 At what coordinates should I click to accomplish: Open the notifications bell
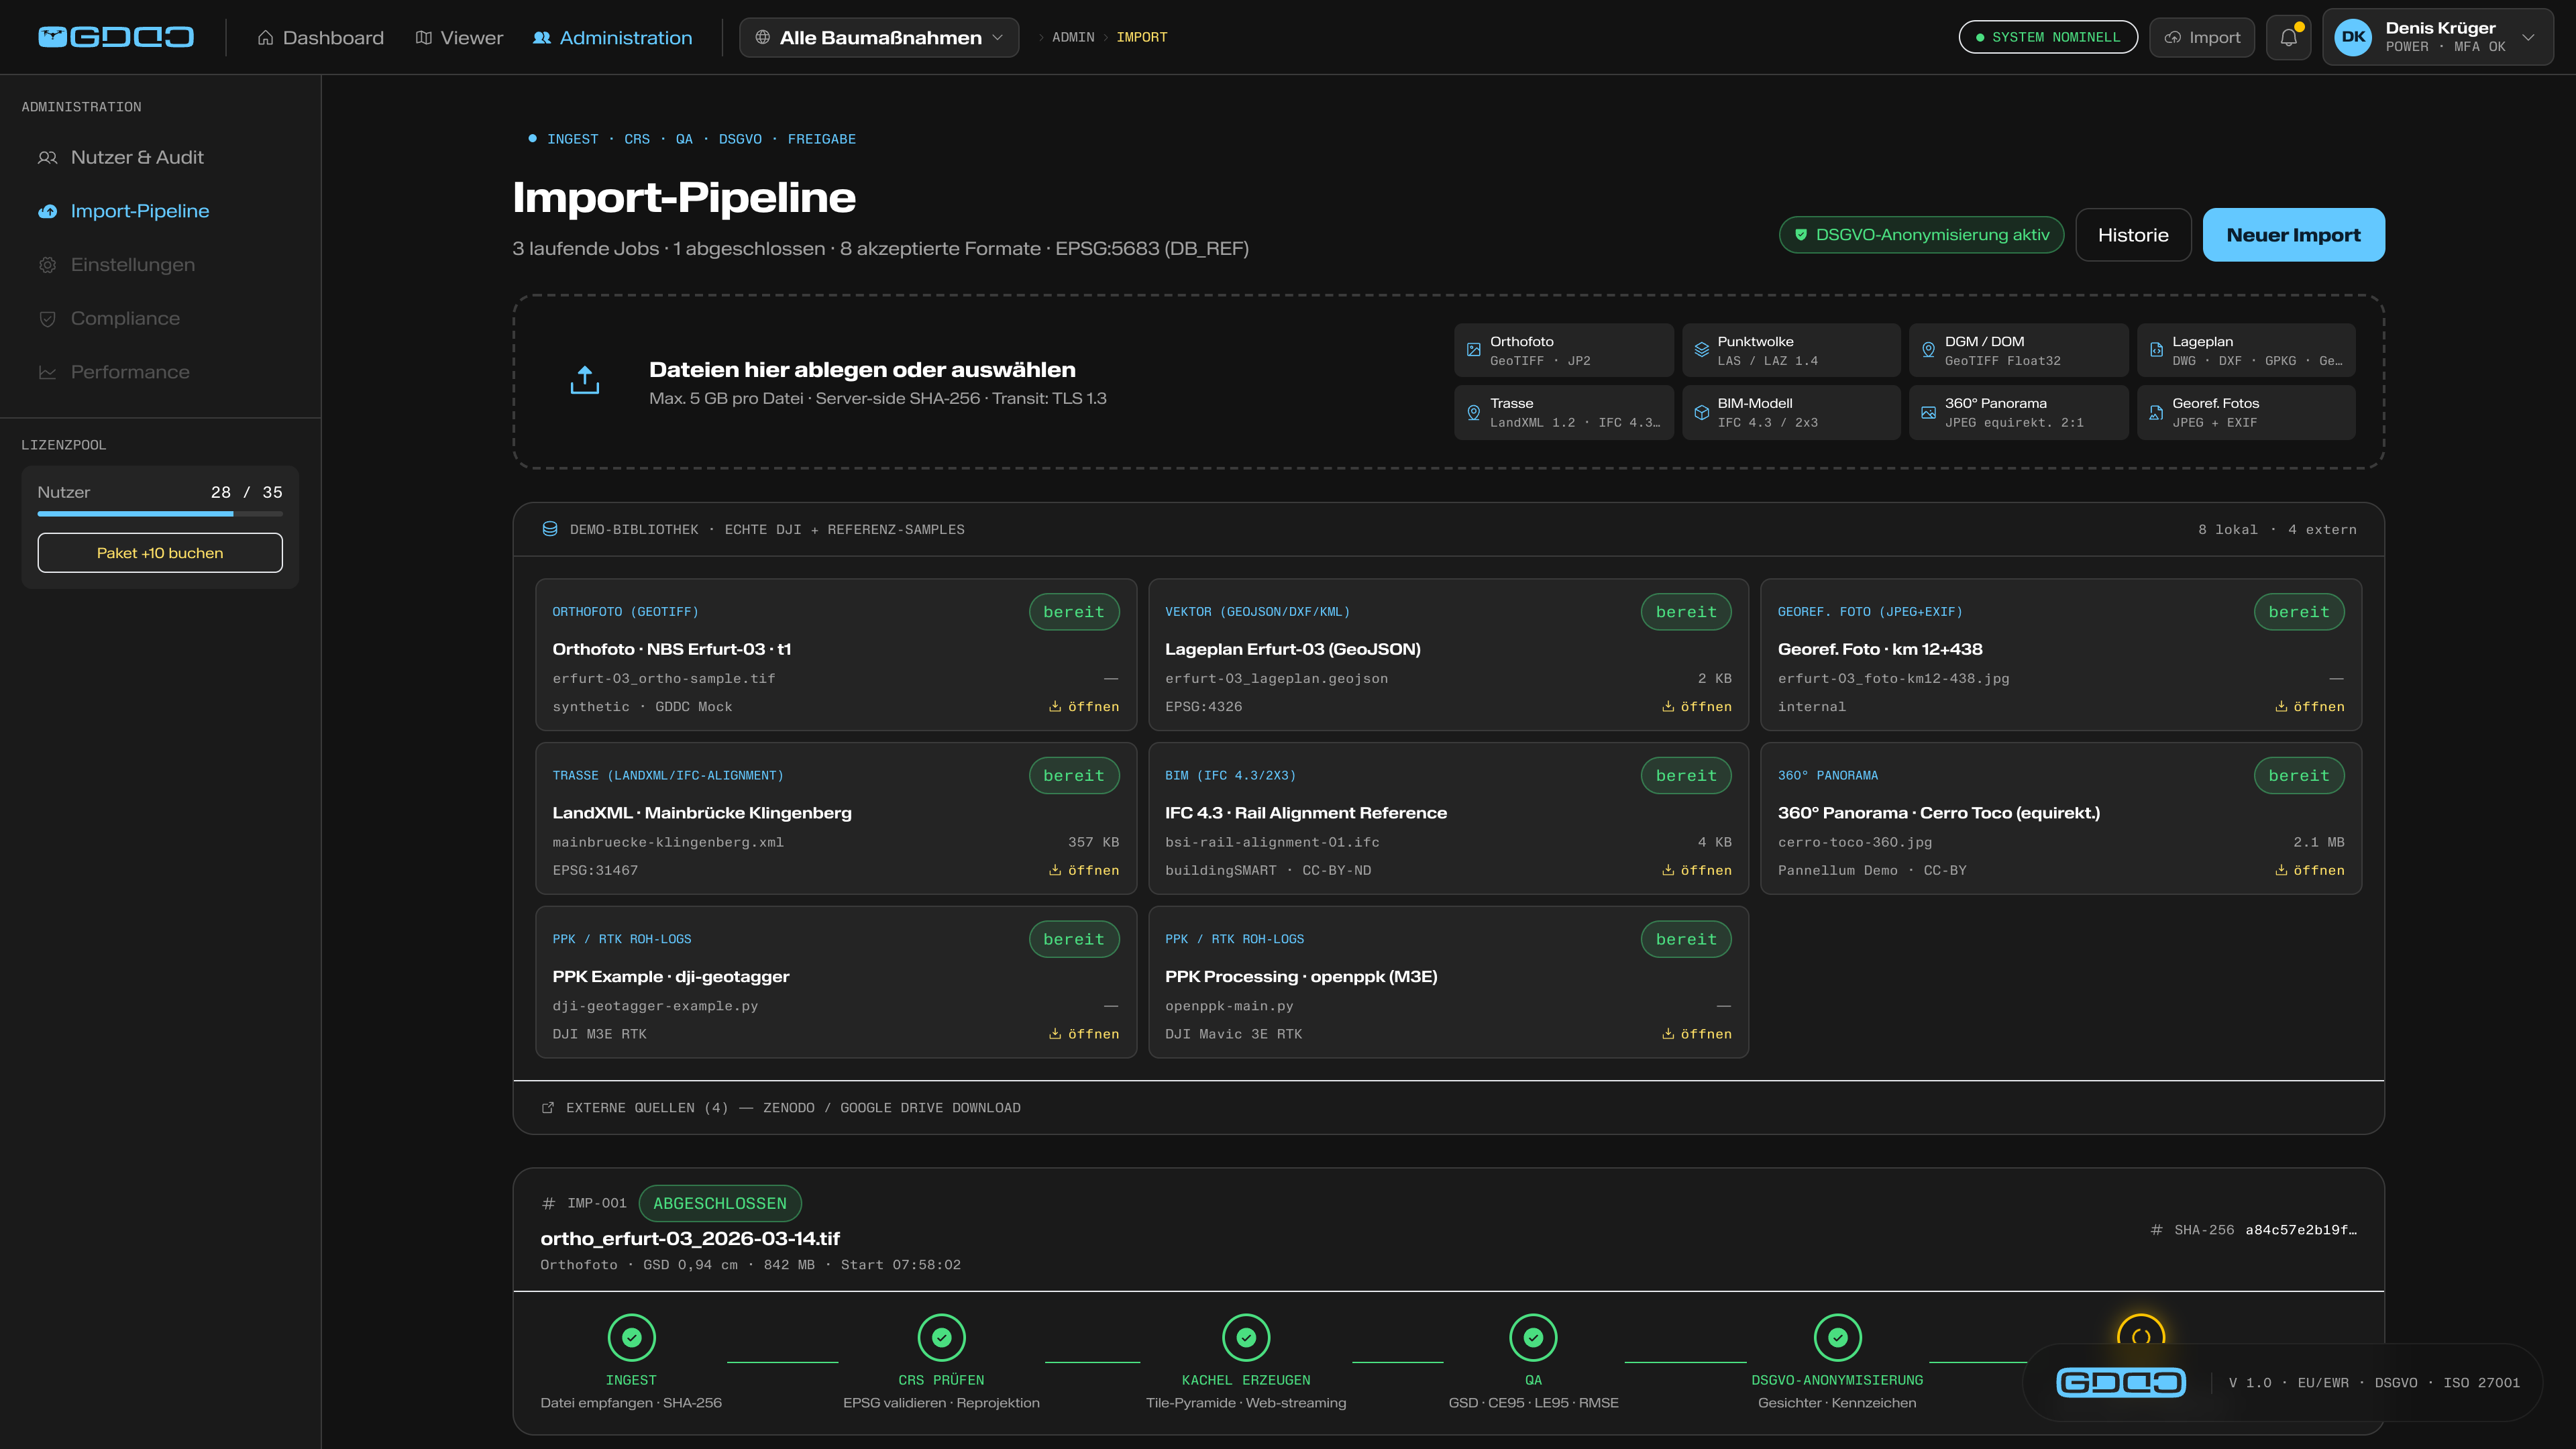[x=2288, y=37]
